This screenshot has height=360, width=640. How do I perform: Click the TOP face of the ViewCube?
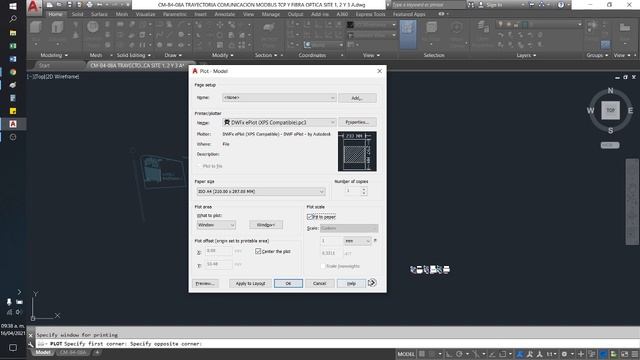coord(610,110)
